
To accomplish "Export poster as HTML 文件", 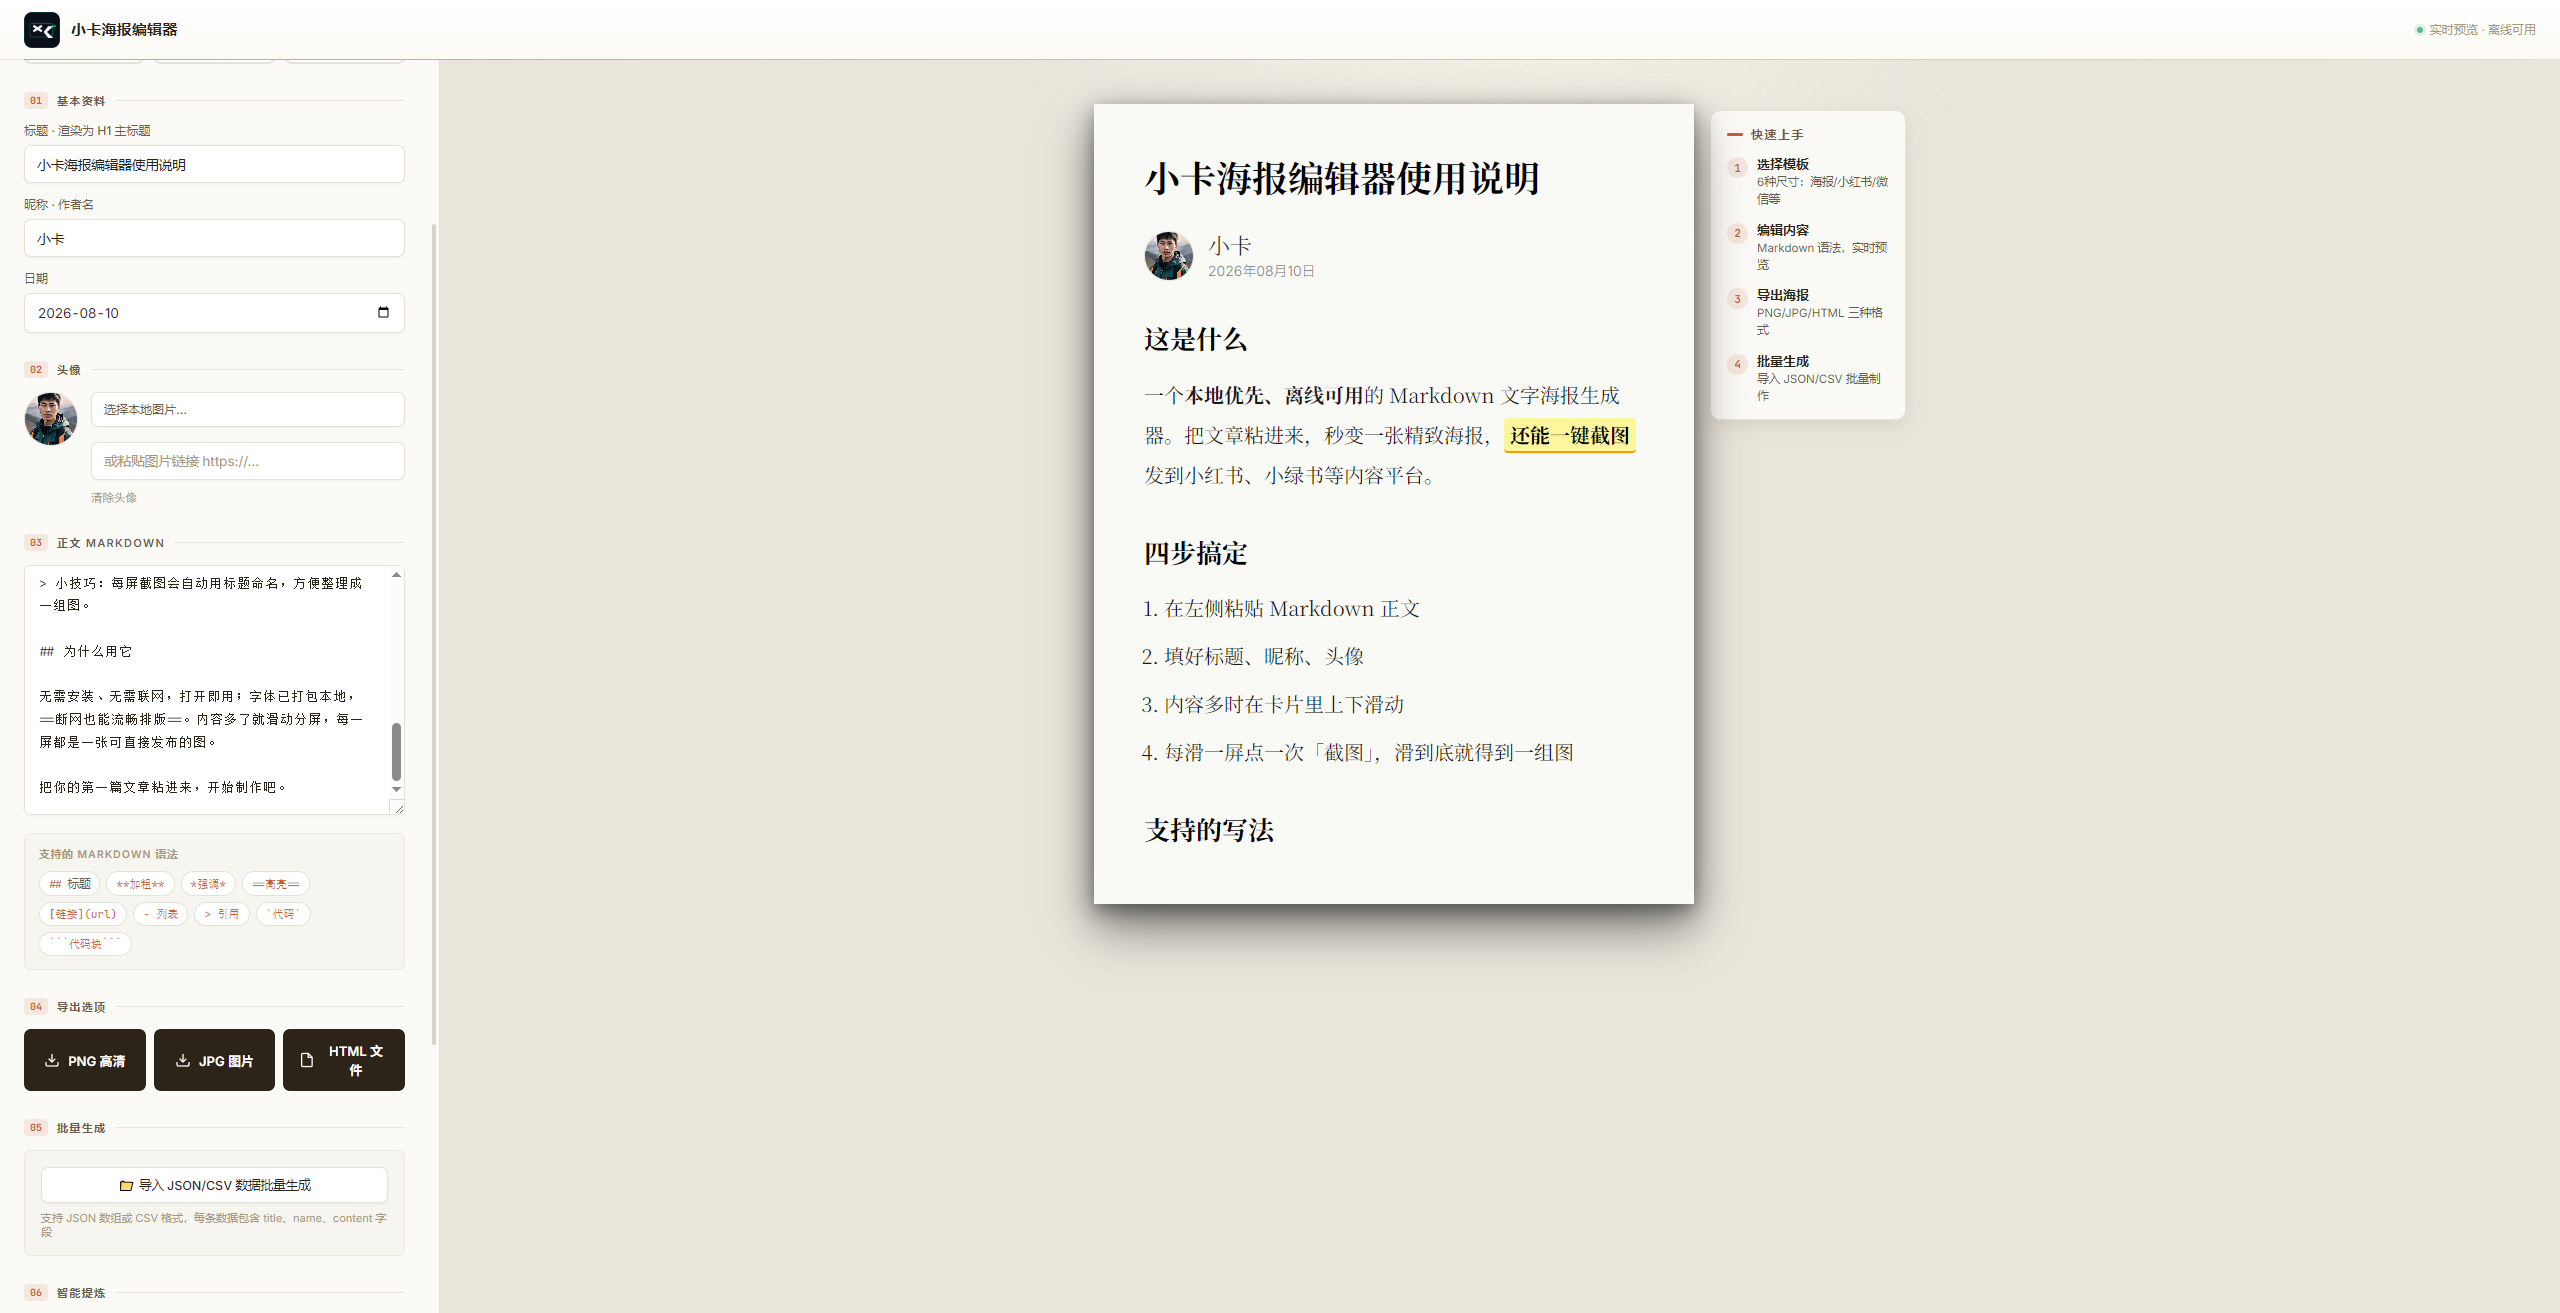I will point(344,1060).
